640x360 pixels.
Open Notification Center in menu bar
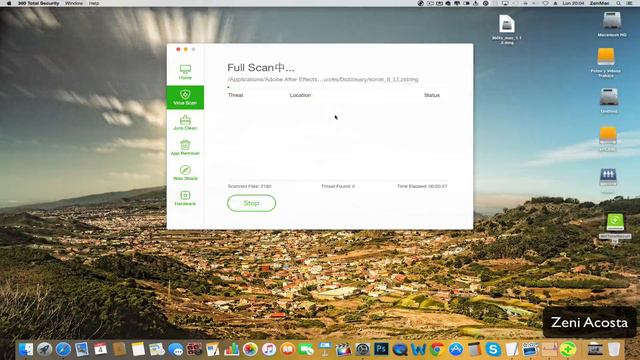click(x=630, y=3)
